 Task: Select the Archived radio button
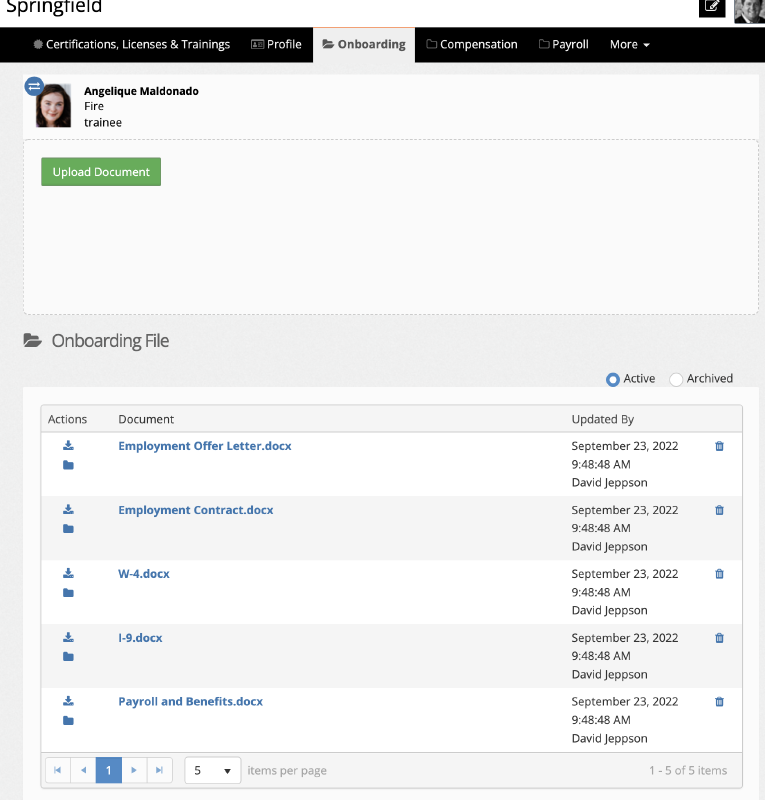676,380
